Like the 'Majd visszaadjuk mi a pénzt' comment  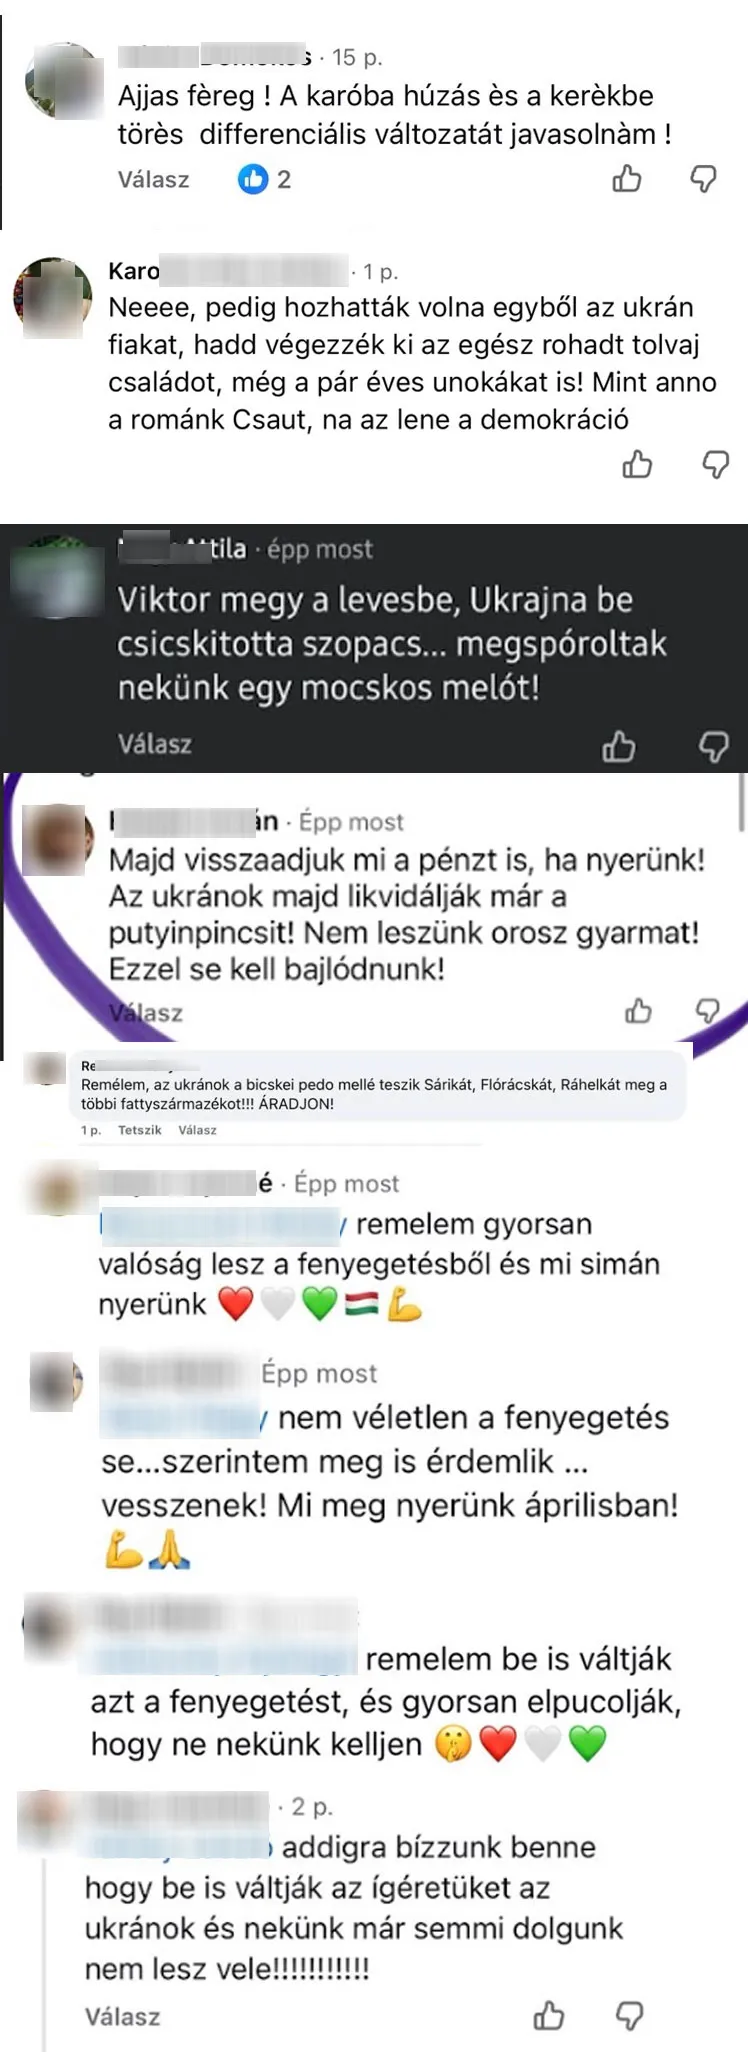[x=638, y=1011]
